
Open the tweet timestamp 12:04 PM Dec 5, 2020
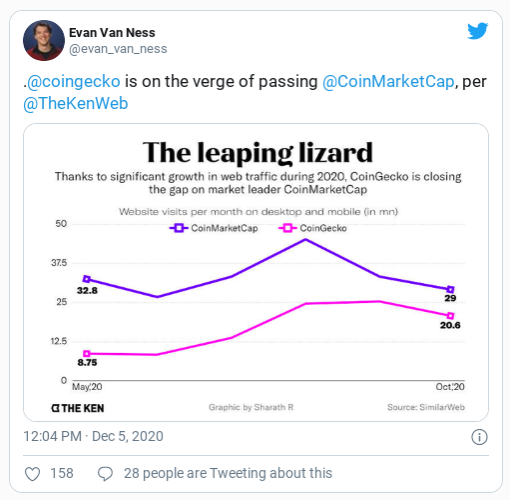[93, 436]
